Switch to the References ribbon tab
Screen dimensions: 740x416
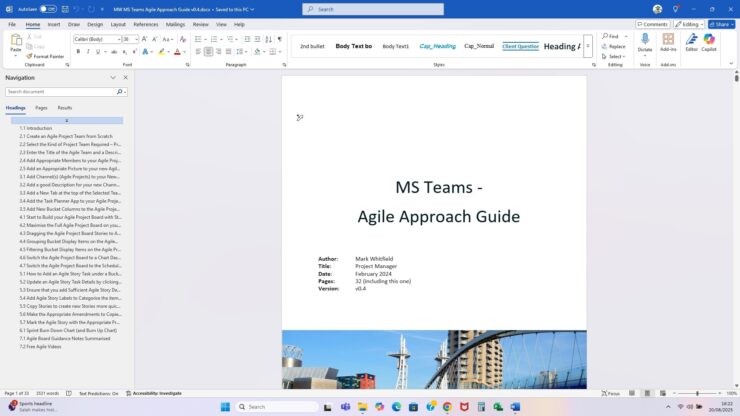click(x=146, y=24)
